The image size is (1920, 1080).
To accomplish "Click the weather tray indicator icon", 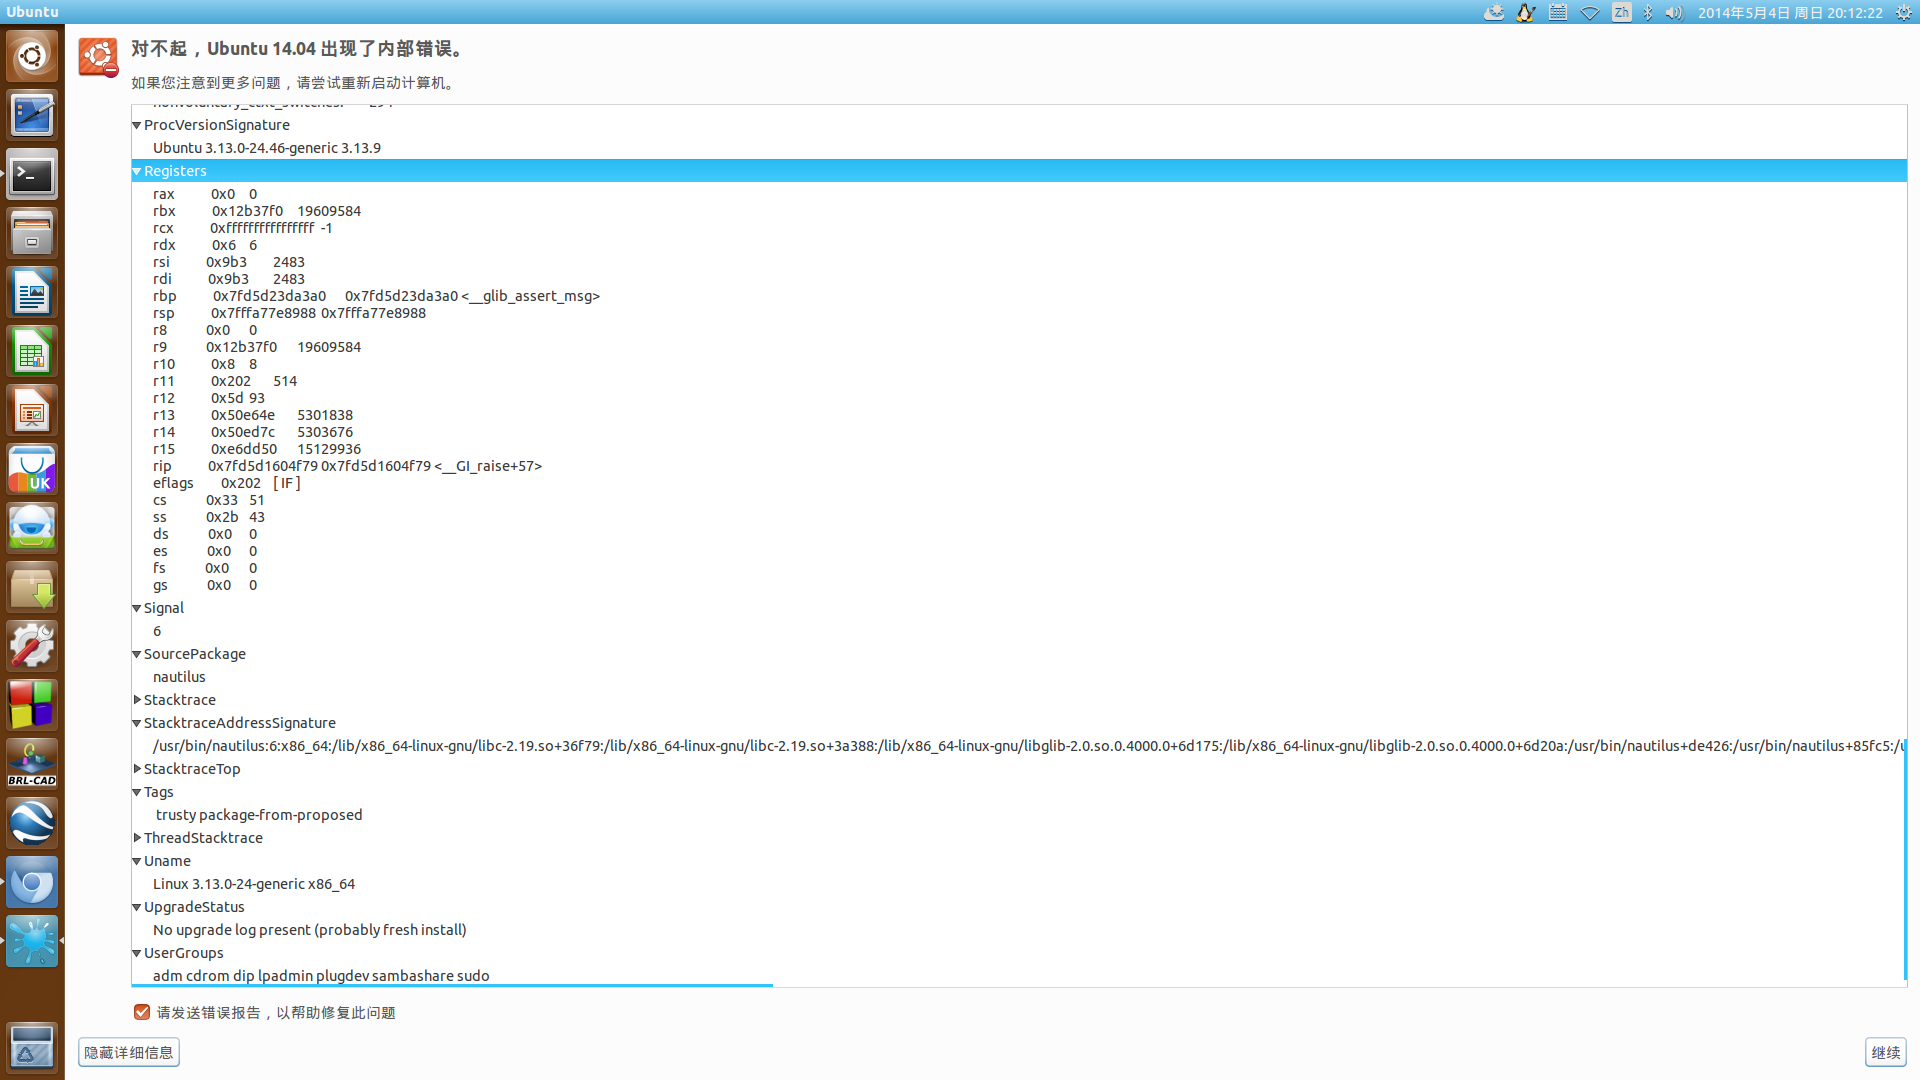I will (x=1494, y=12).
